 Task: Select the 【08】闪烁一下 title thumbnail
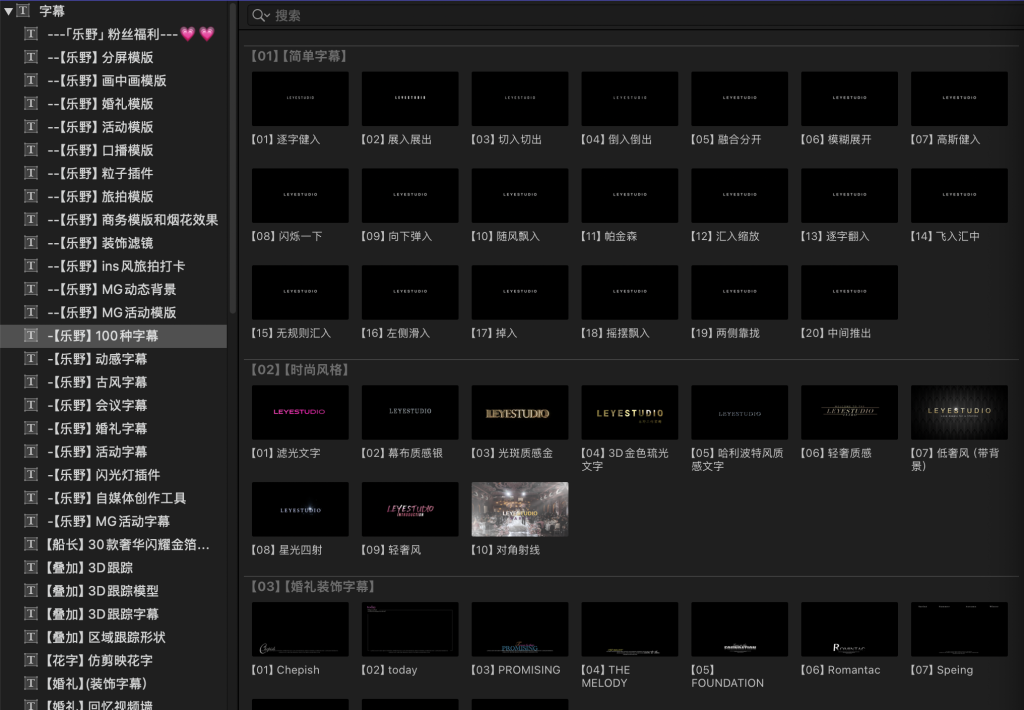[300, 195]
